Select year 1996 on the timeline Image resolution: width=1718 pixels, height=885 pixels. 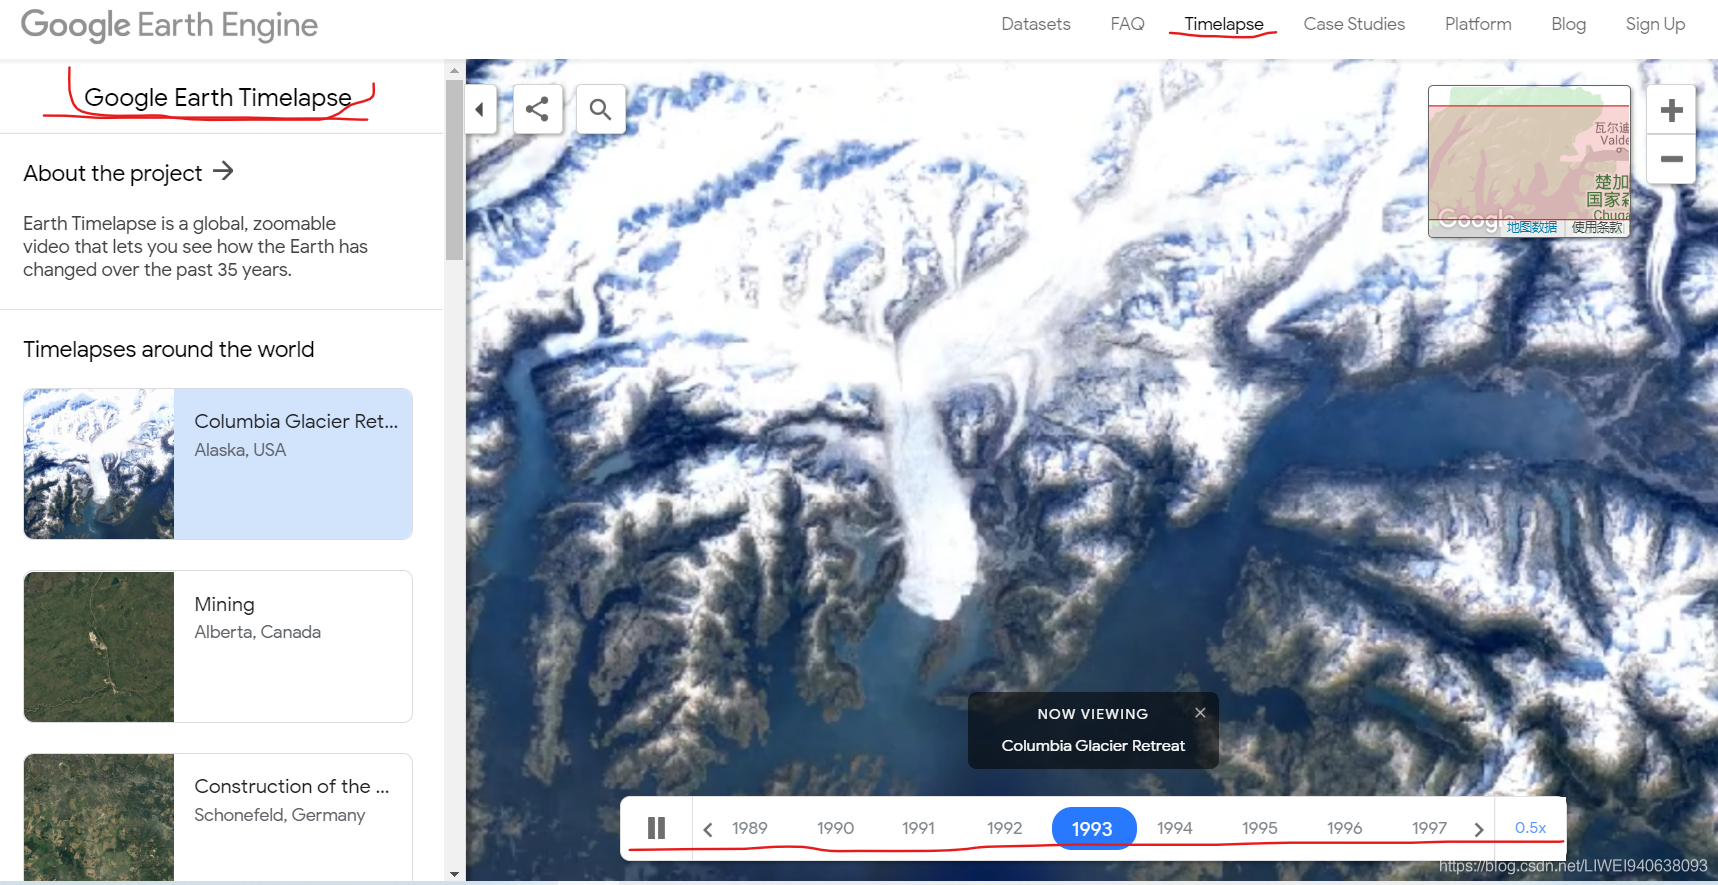point(1345,828)
